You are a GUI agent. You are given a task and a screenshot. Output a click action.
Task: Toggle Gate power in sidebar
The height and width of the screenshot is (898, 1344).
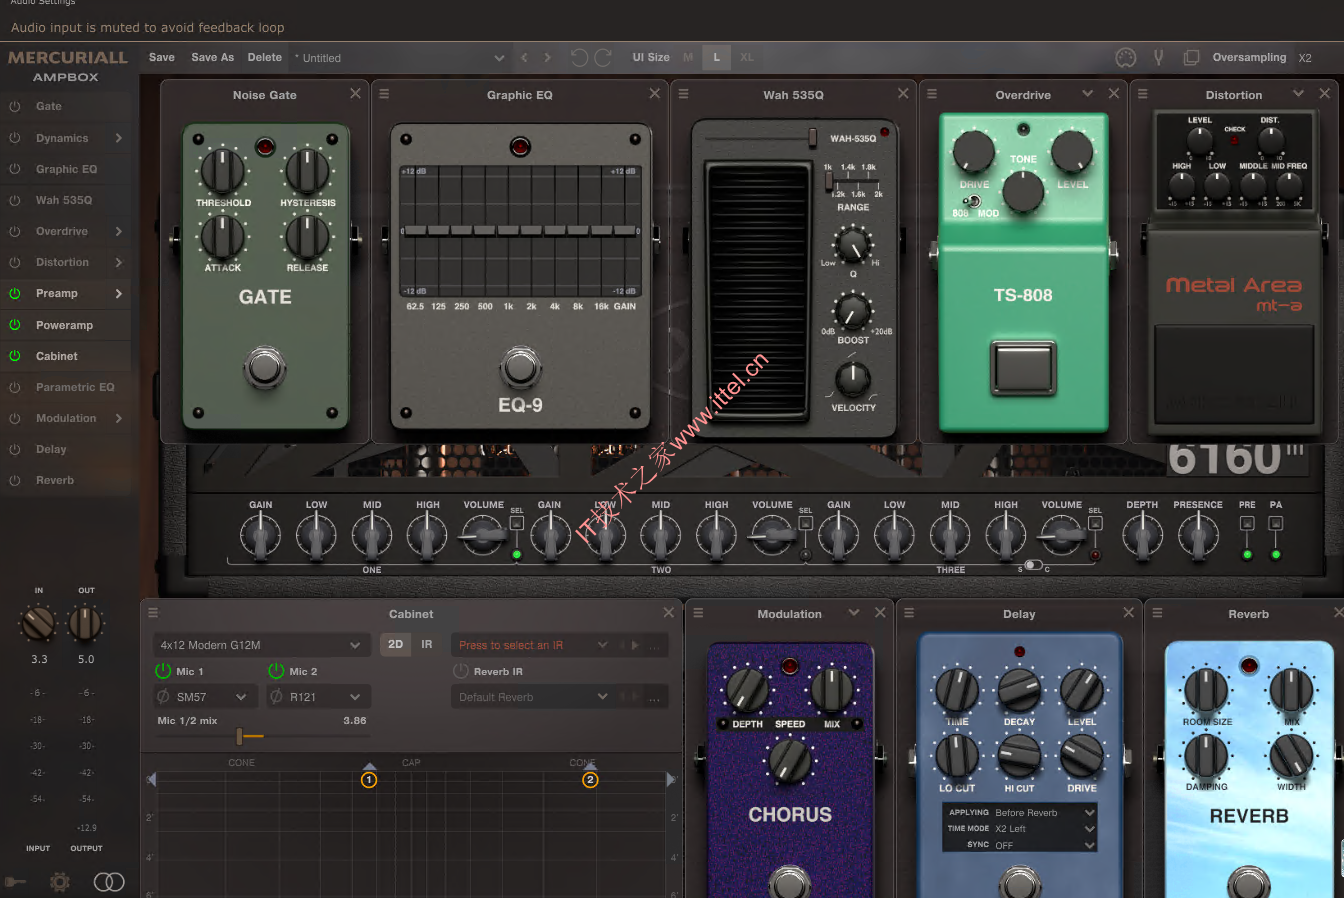[15, 106]
